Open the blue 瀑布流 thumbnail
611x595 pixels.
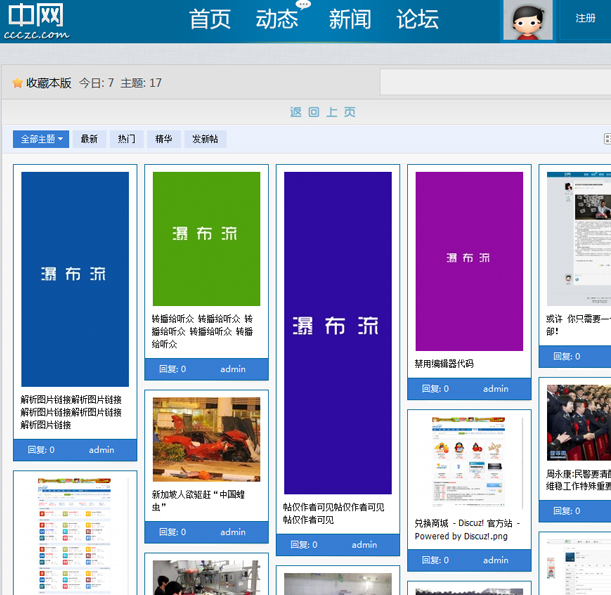(75, 279)
